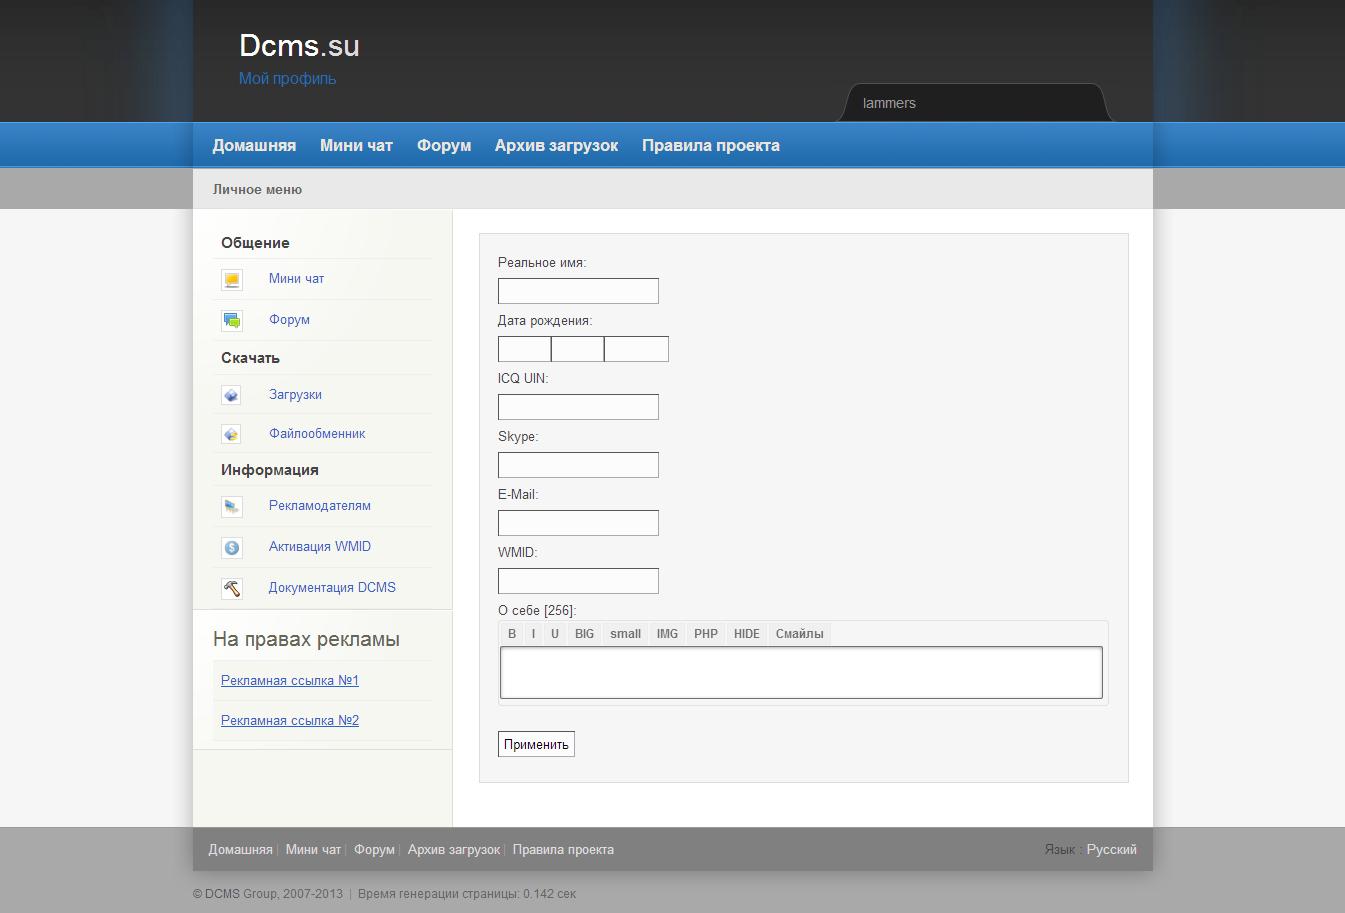1345x913 pixels.
Task: Open Форум in top navigation
Action: click(x=444, y=145)
